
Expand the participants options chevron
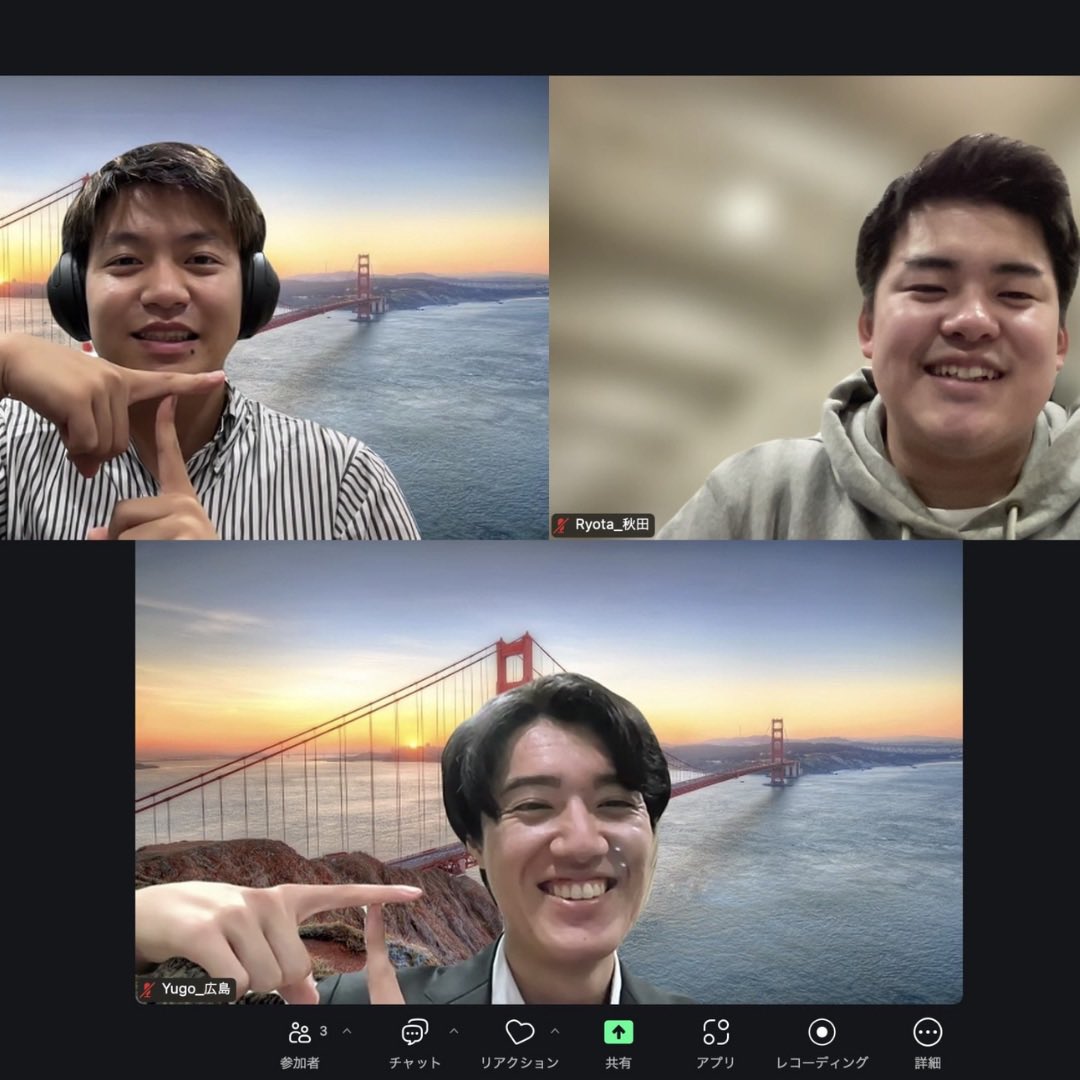point(347,1031)
